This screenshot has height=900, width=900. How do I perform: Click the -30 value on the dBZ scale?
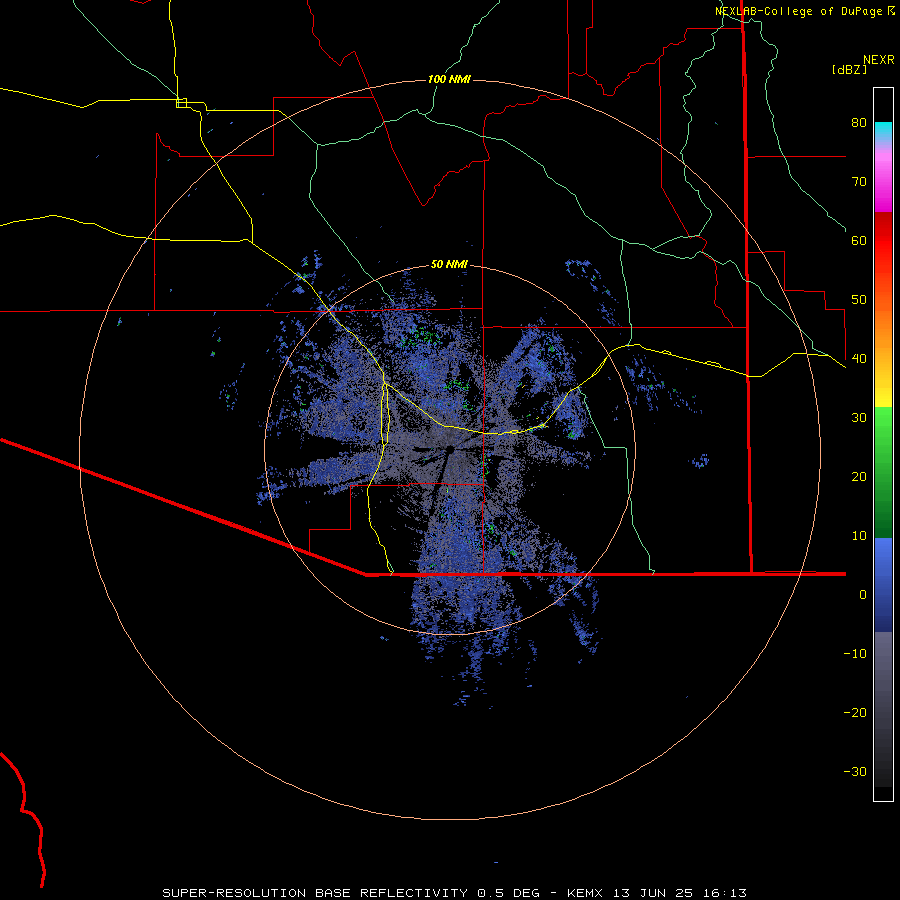coord(855,771)
